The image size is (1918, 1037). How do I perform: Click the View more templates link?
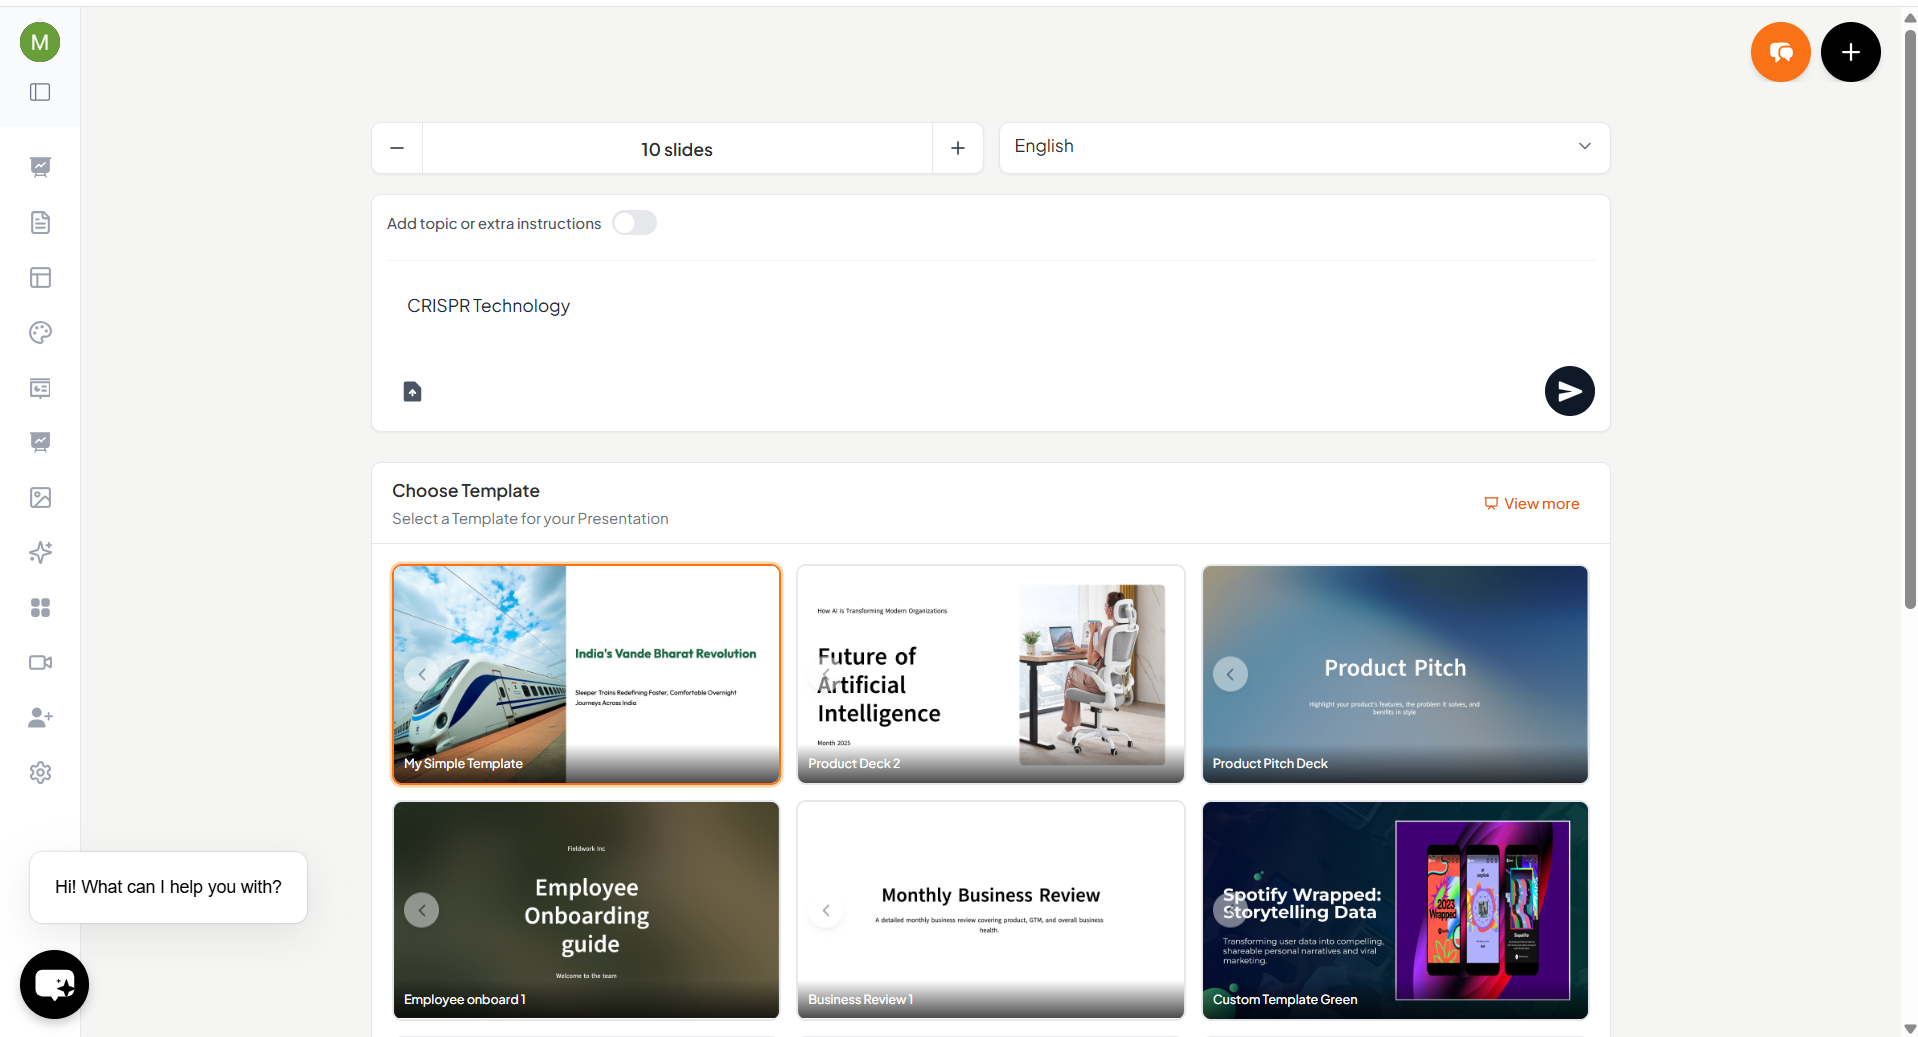tap(1531, 504)
